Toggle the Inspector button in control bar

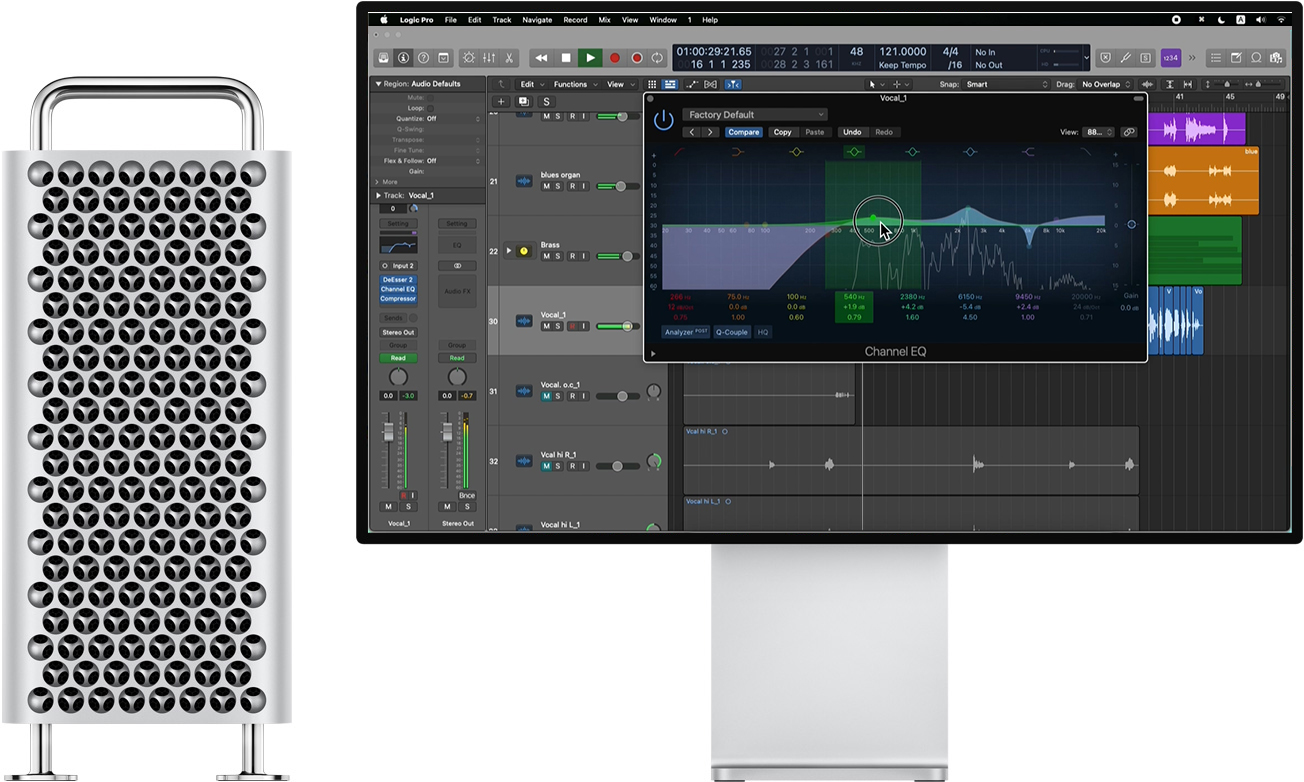point(402,58)
